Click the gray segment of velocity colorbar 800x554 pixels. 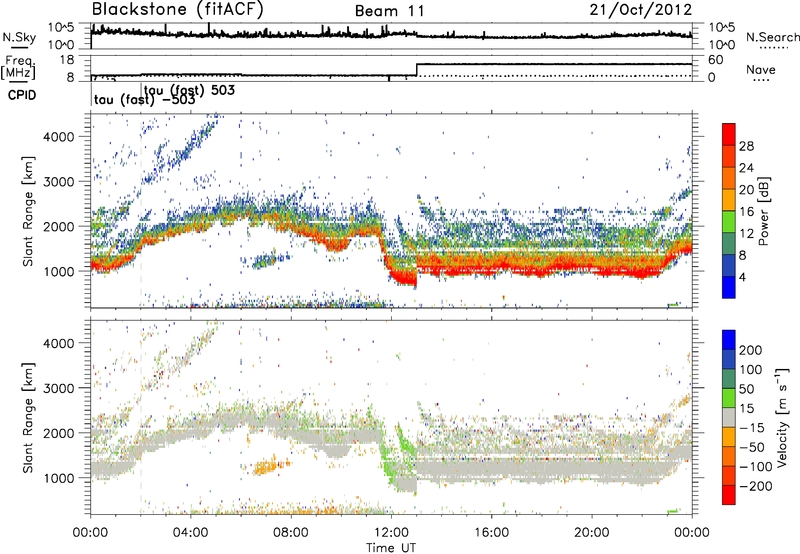[x=729, y=418]
